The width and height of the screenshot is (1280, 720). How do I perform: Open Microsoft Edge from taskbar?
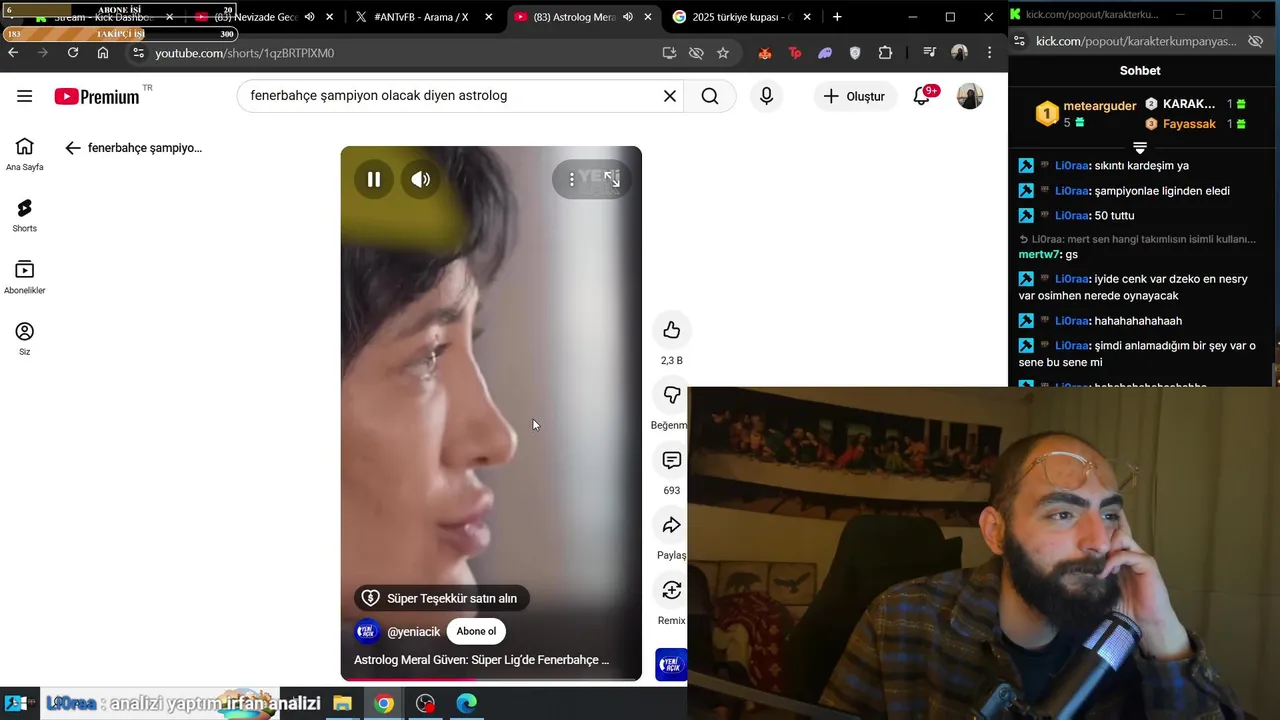pos(467,704)
